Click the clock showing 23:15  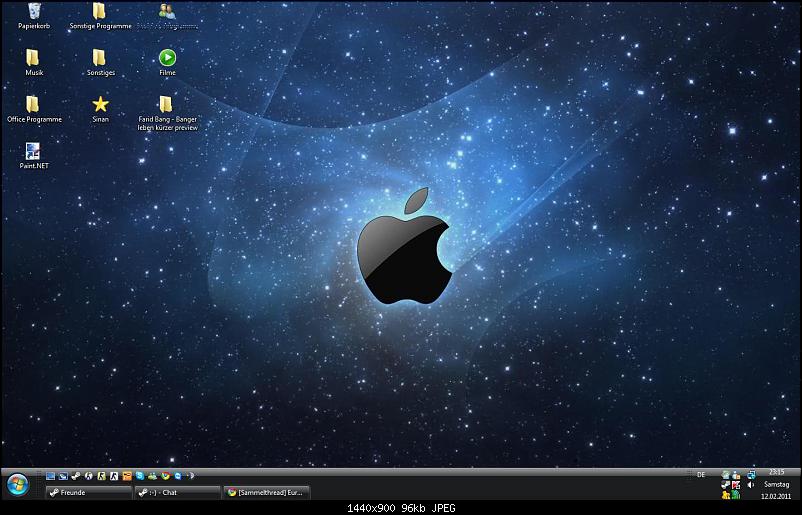(776, 471)
